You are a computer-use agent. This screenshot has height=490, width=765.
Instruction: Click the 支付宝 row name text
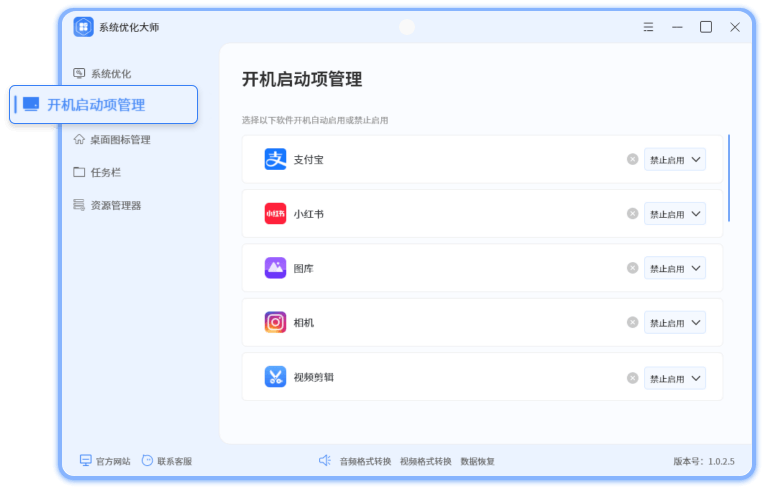tap(308, 160)
